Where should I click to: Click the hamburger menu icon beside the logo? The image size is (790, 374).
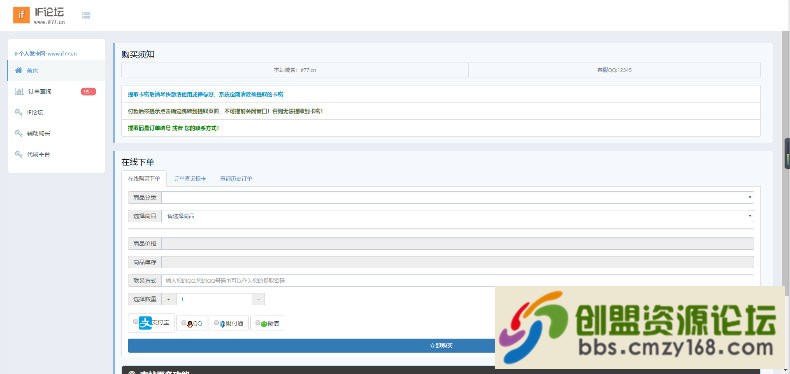[86, 15]
